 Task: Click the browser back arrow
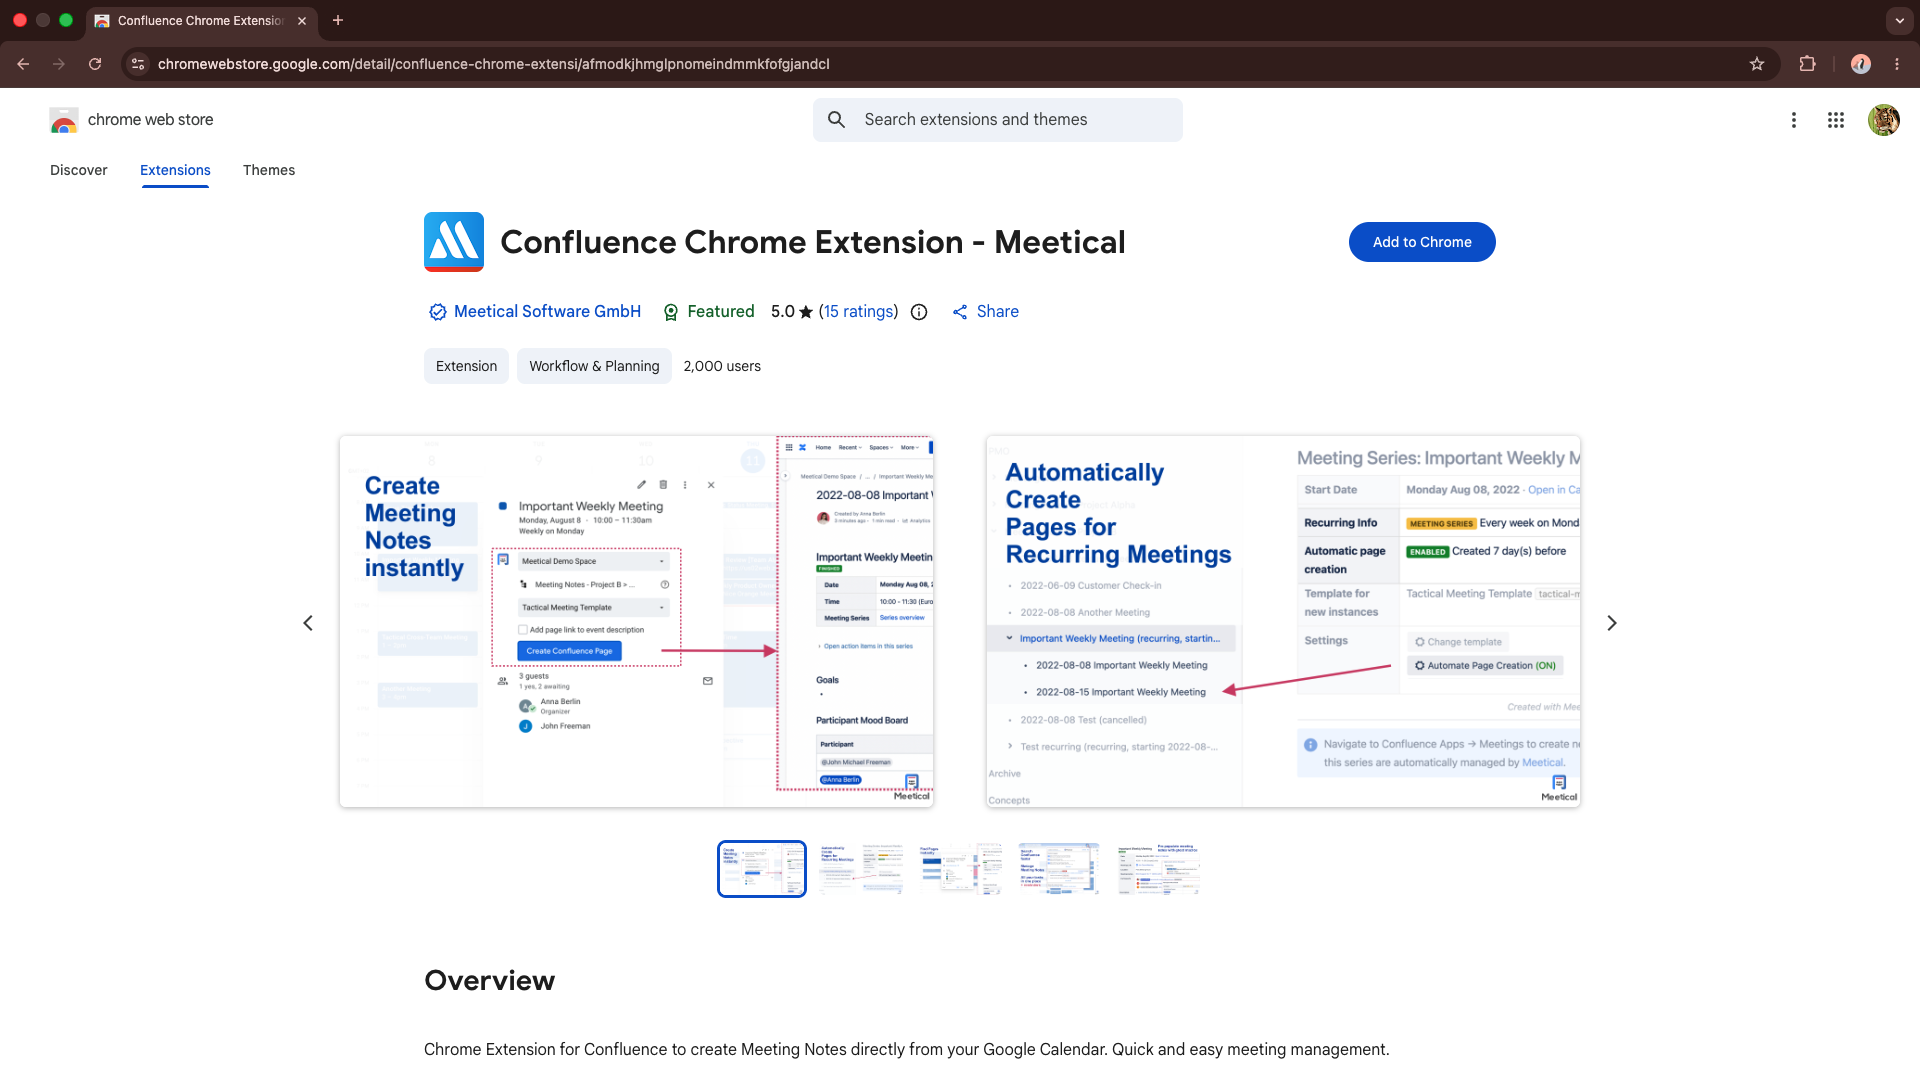[x=23, y=64]
